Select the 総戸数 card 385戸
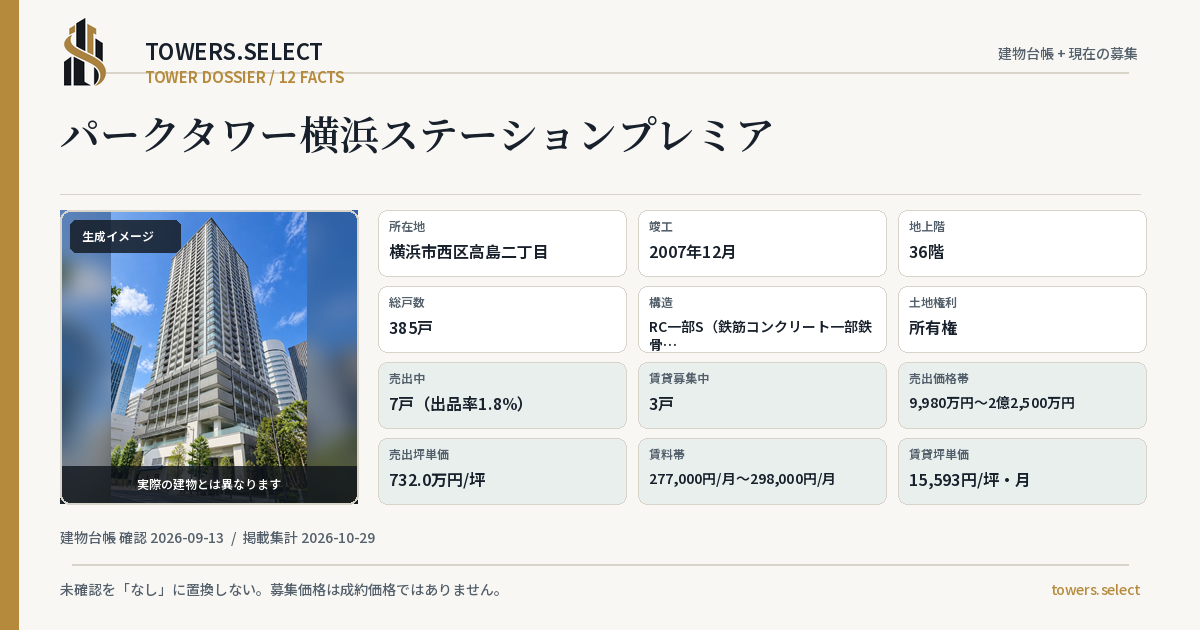 (x=502, y=319)
